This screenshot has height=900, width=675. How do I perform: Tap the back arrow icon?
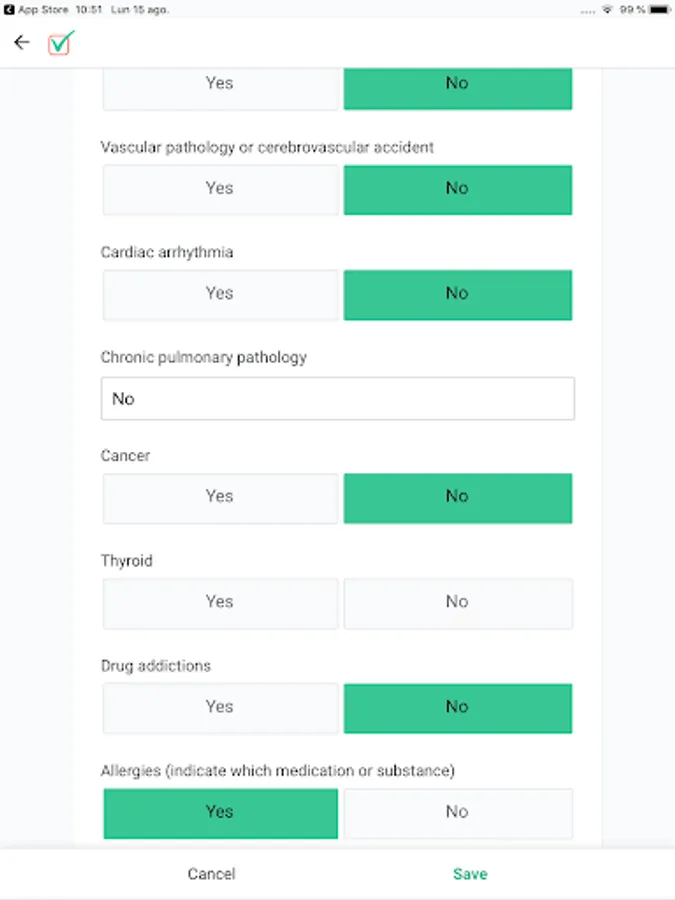tap(22, 42)
